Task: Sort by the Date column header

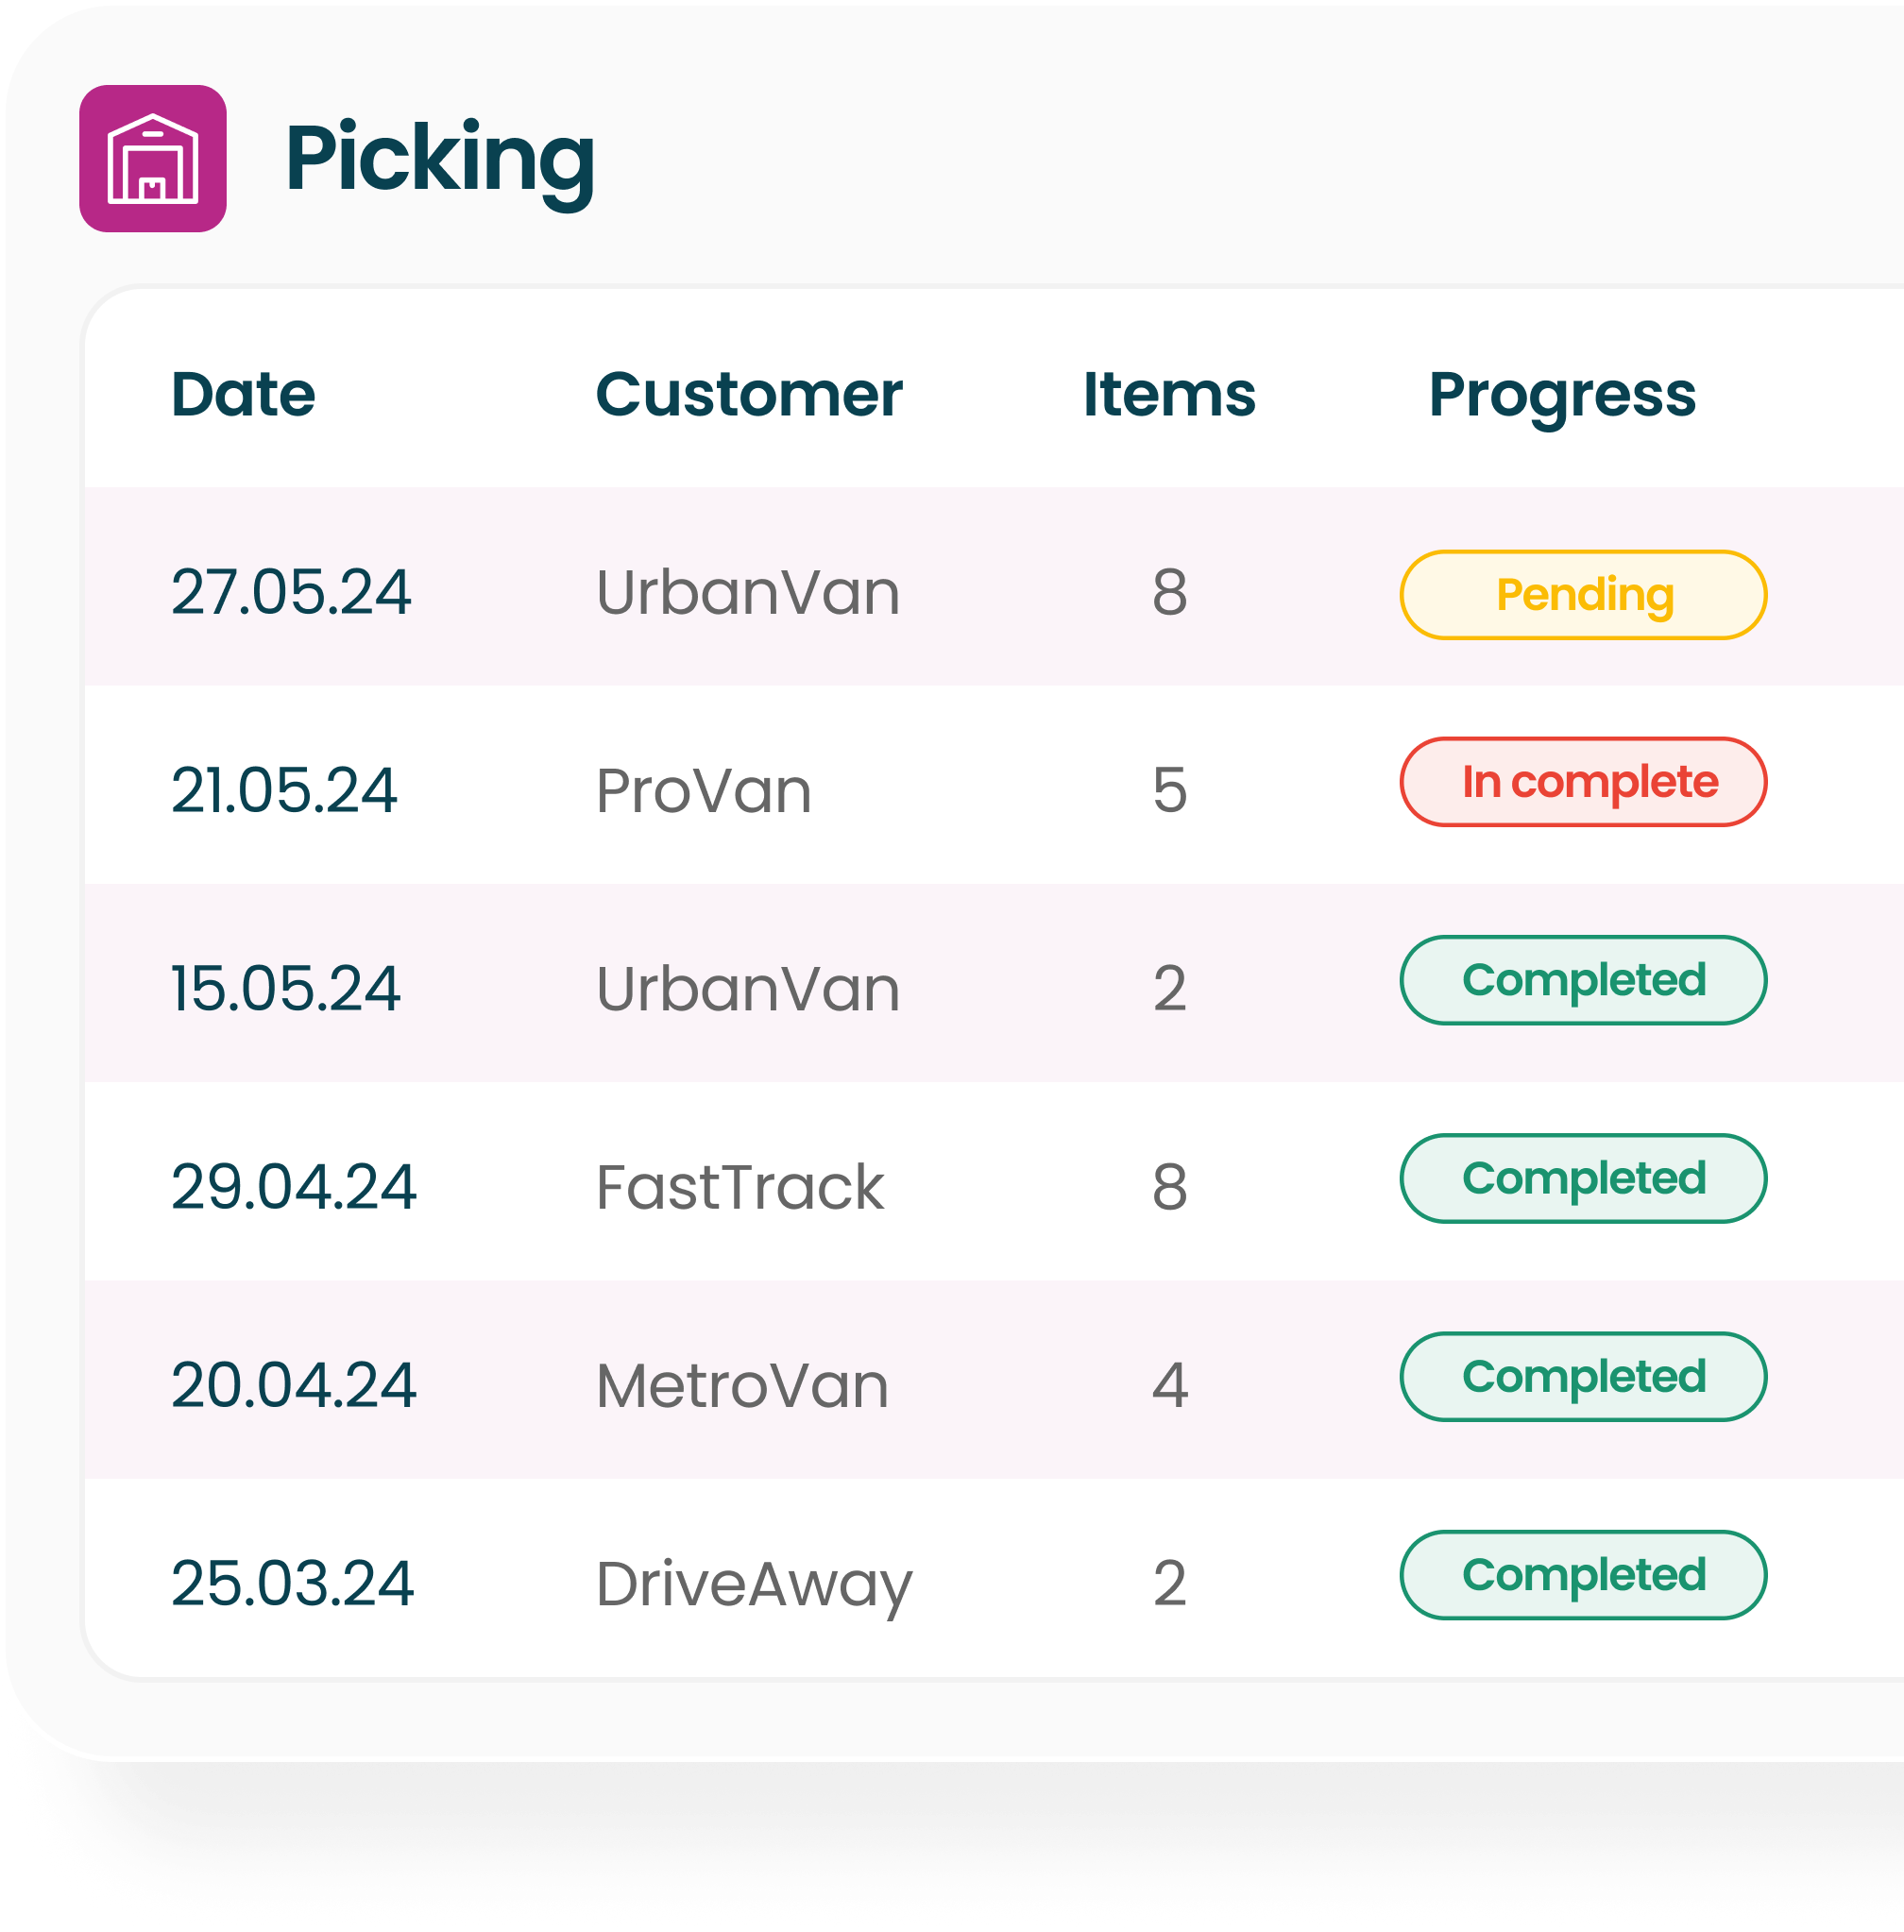Action: 243,394
